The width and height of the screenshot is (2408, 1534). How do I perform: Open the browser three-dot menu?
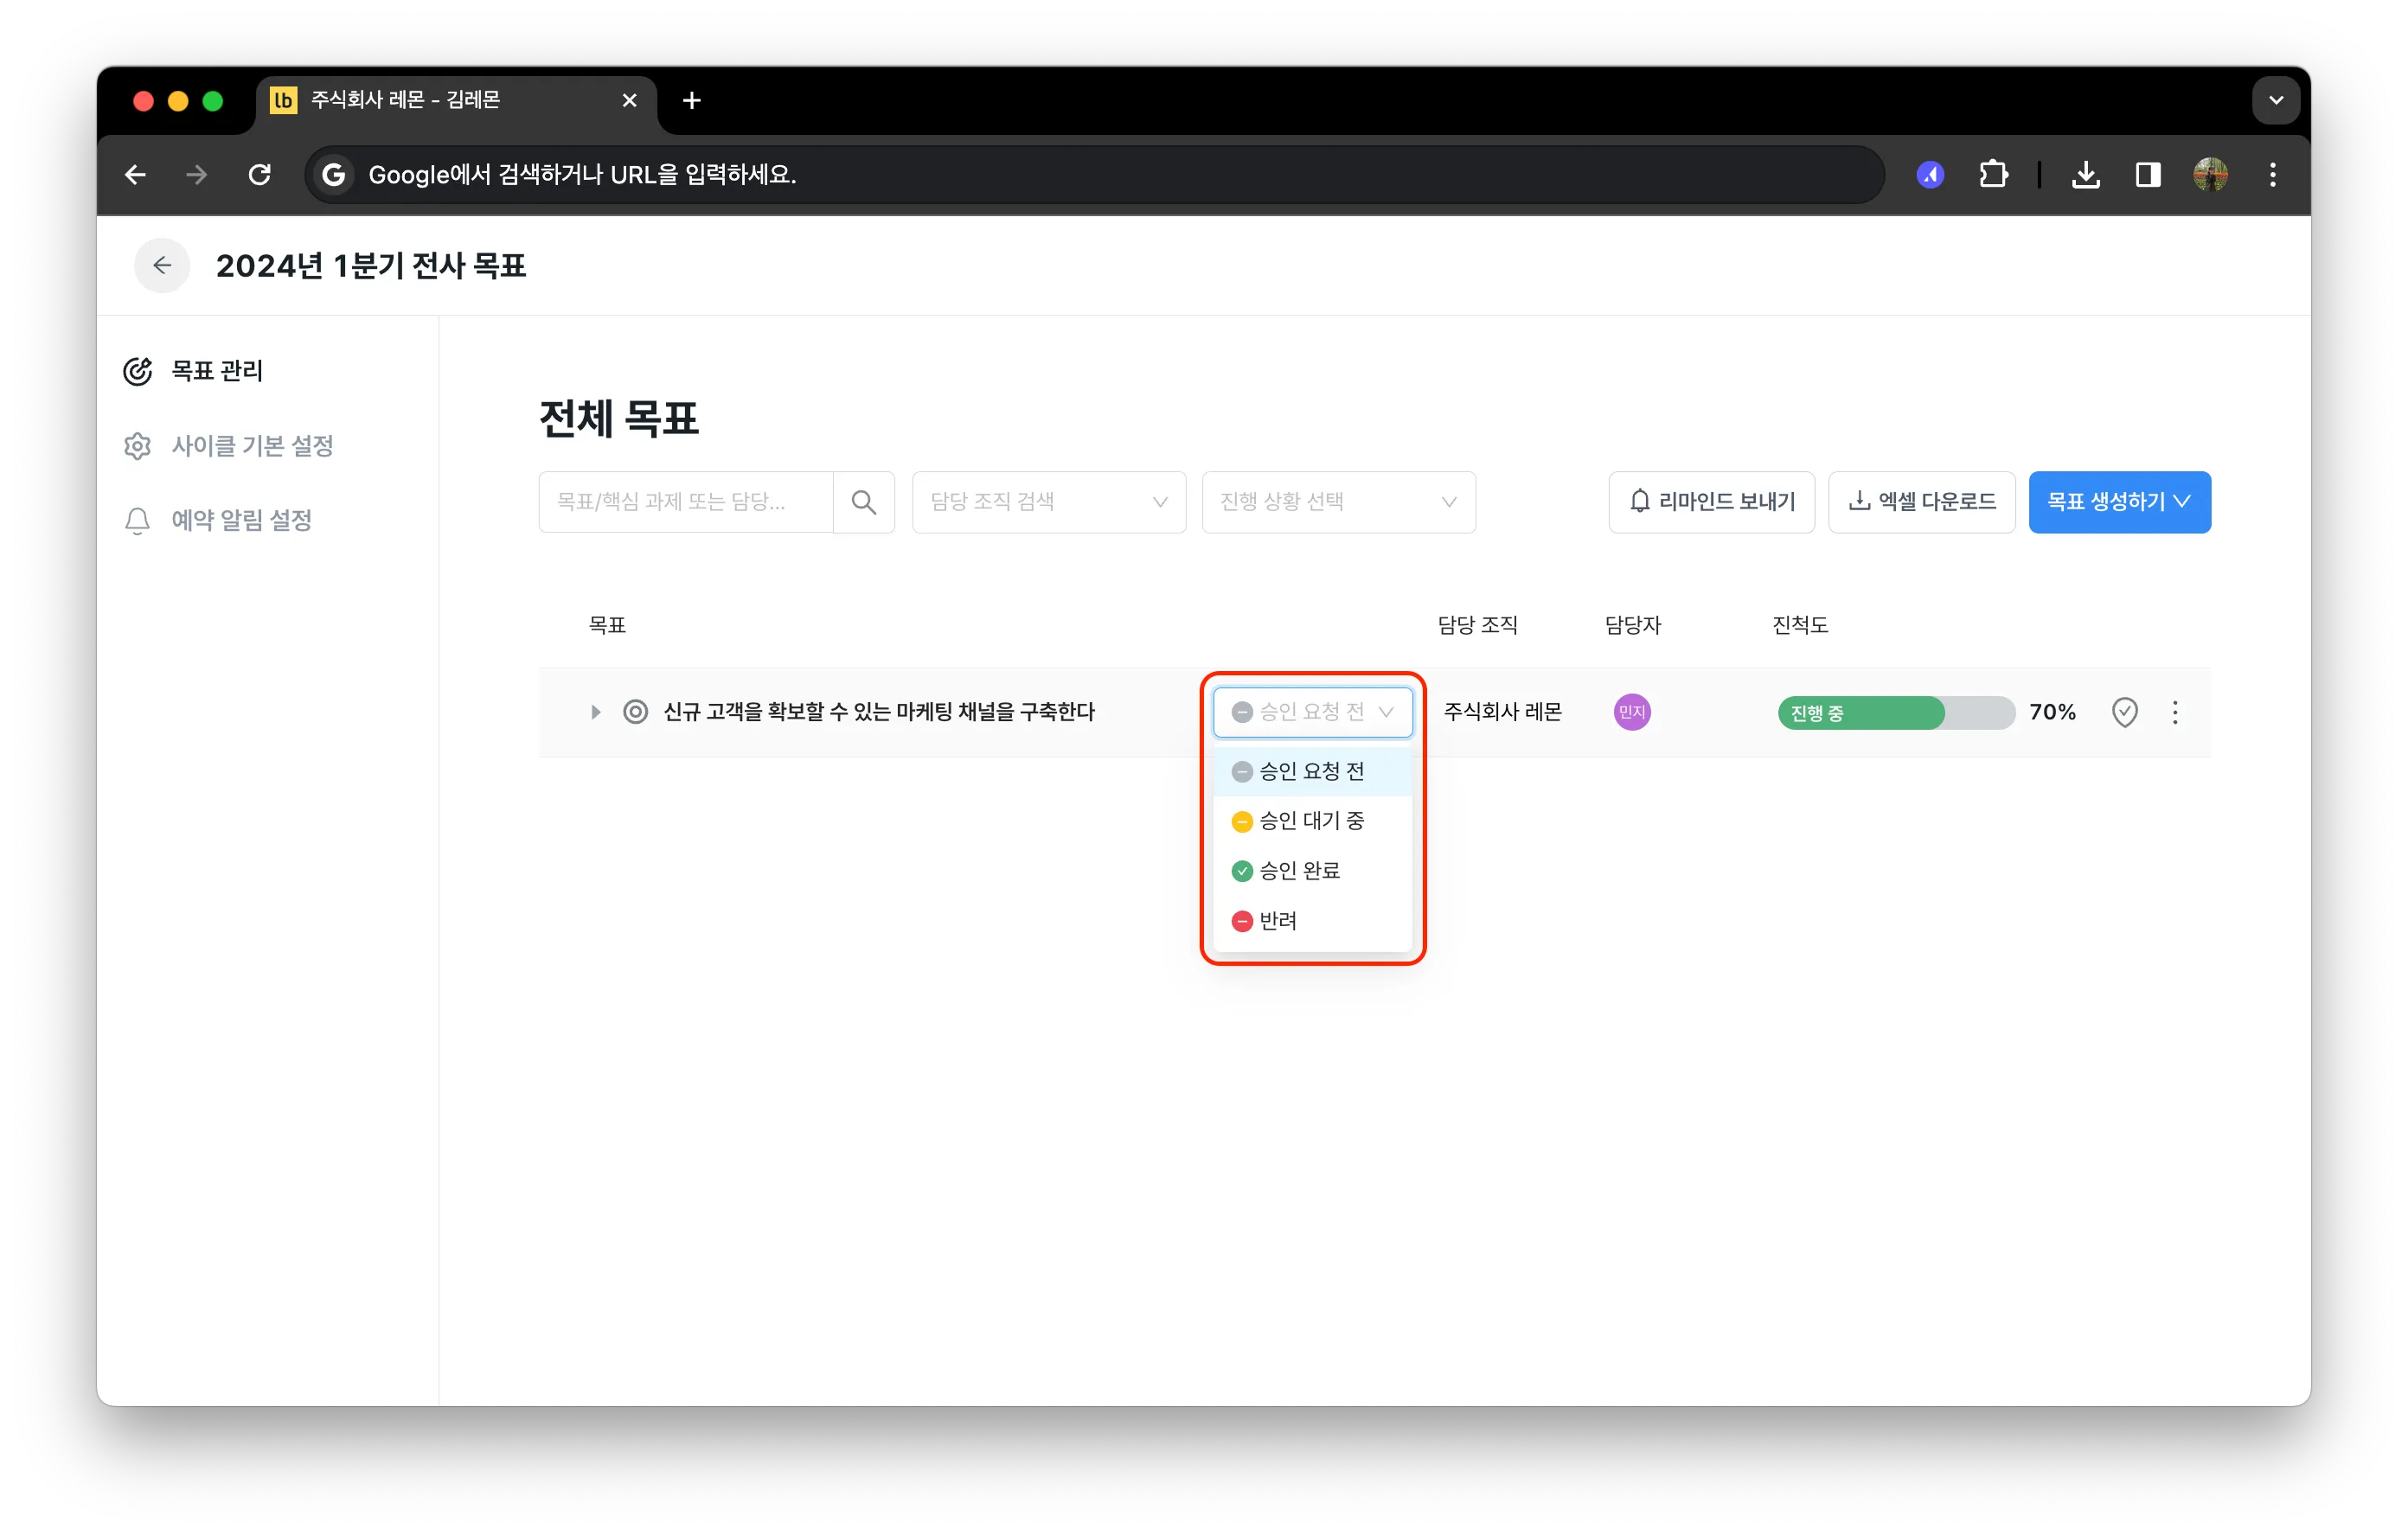tap(2272, 175)
